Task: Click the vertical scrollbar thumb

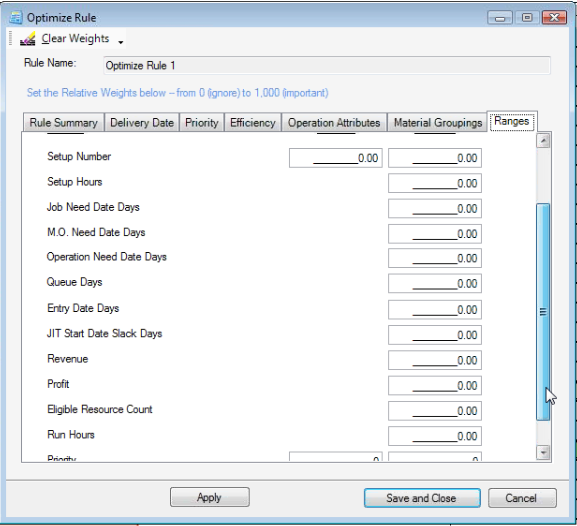Action: [x=543, y=312]
